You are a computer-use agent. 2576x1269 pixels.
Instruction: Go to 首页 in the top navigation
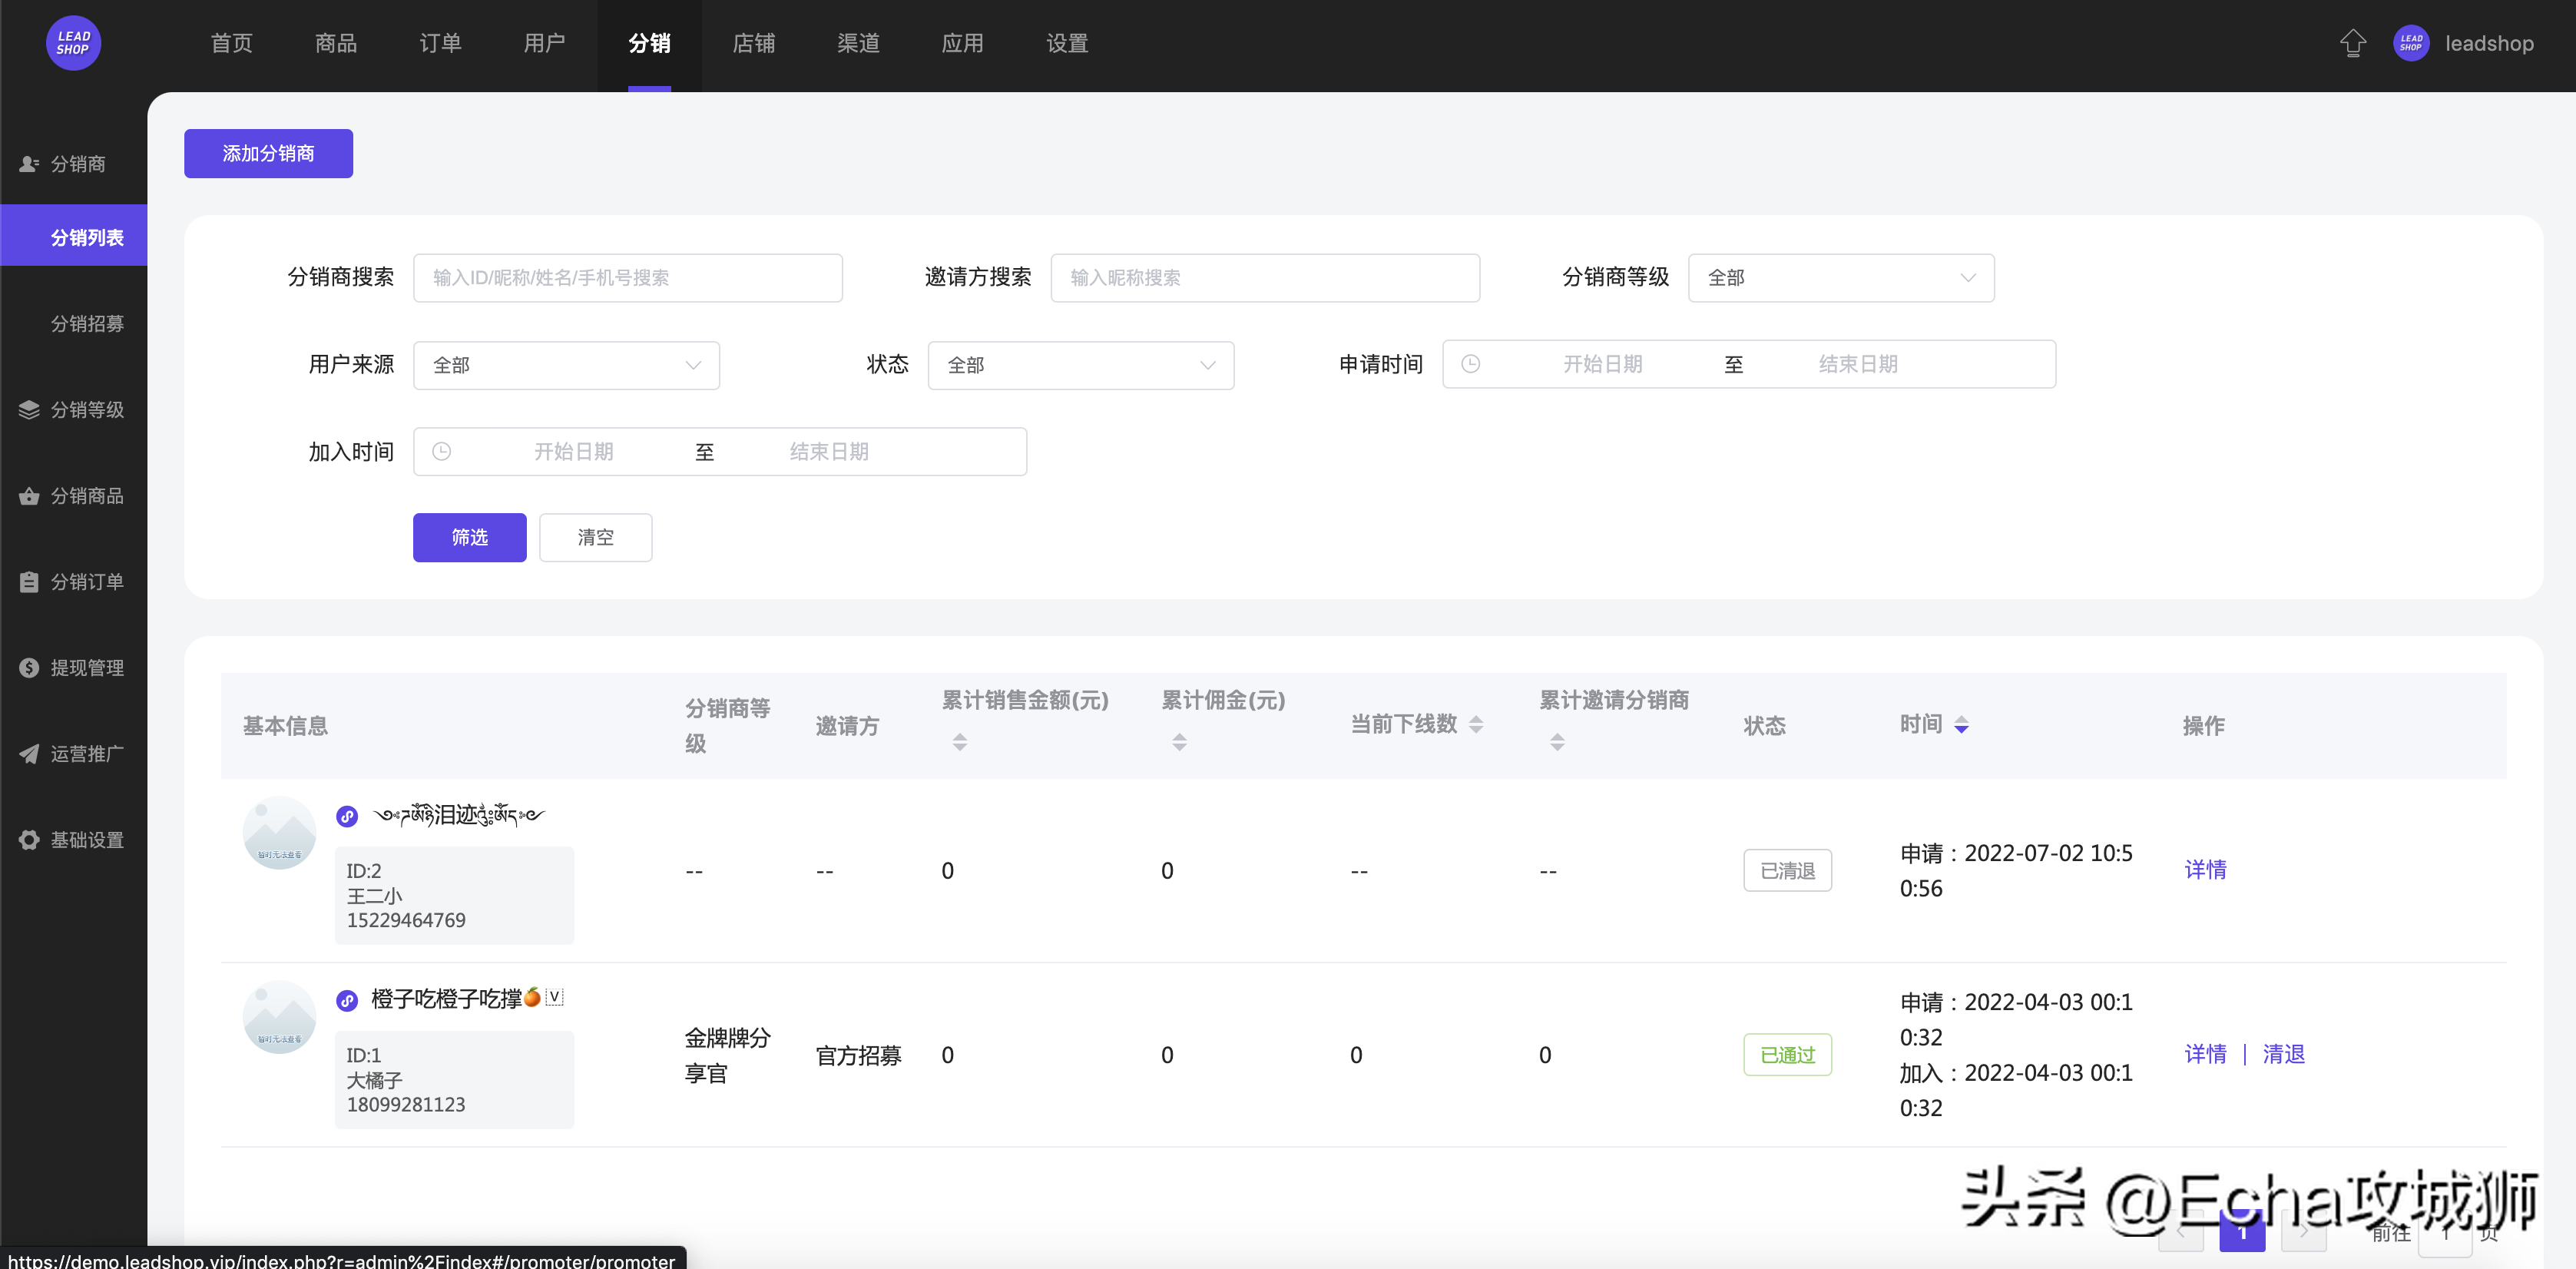[x=232, y=43]
